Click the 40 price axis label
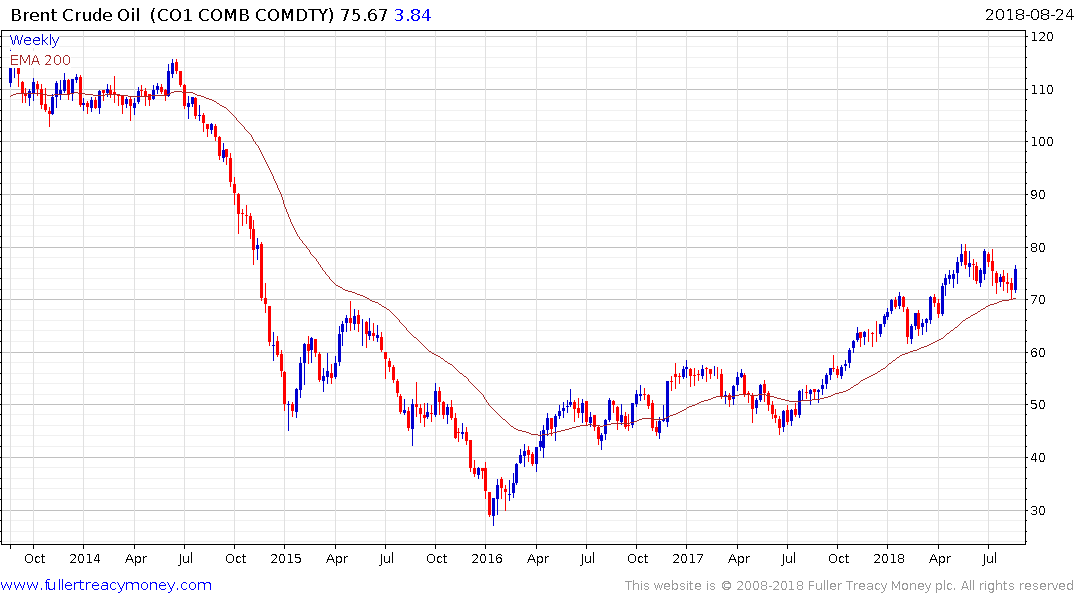Viewport: 1075px width, 600px height. (x=1038, y=457)
